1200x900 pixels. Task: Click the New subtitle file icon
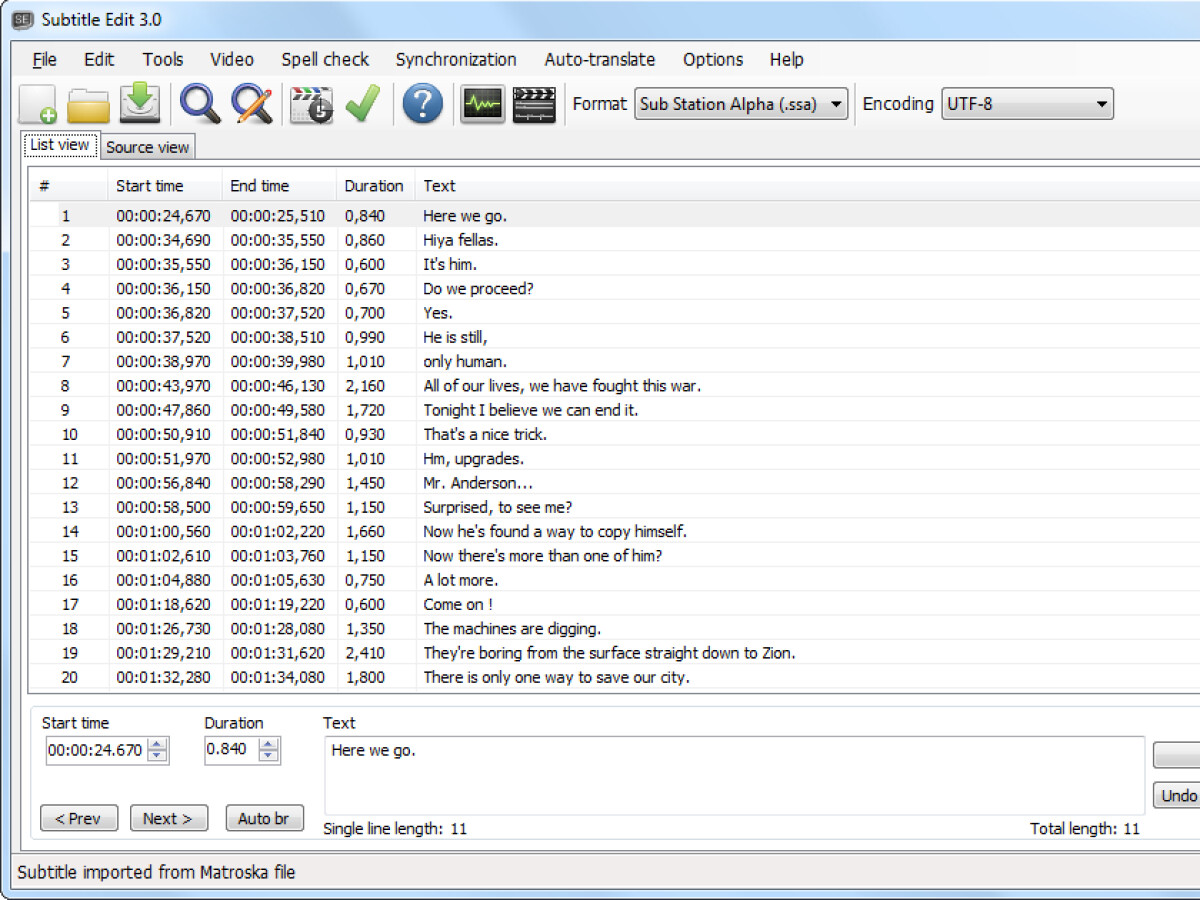[x=38, y=104]
